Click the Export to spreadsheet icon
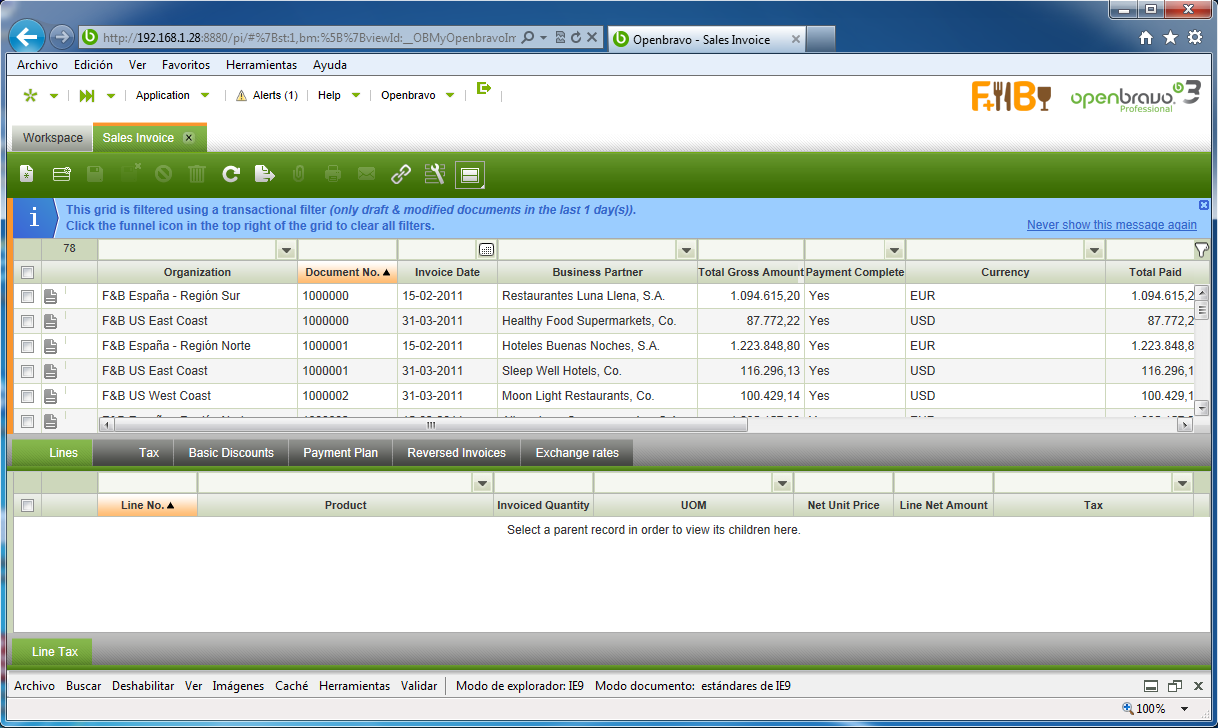The height and width of the screenshot is (728, 1218). 264,175
